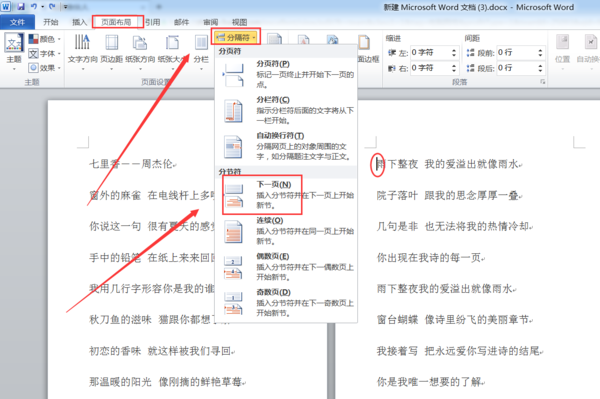The width and height of the screenshot is (600, 399).
Task: Select 奇数页(D) section break
Action: (x=286, y=303)
